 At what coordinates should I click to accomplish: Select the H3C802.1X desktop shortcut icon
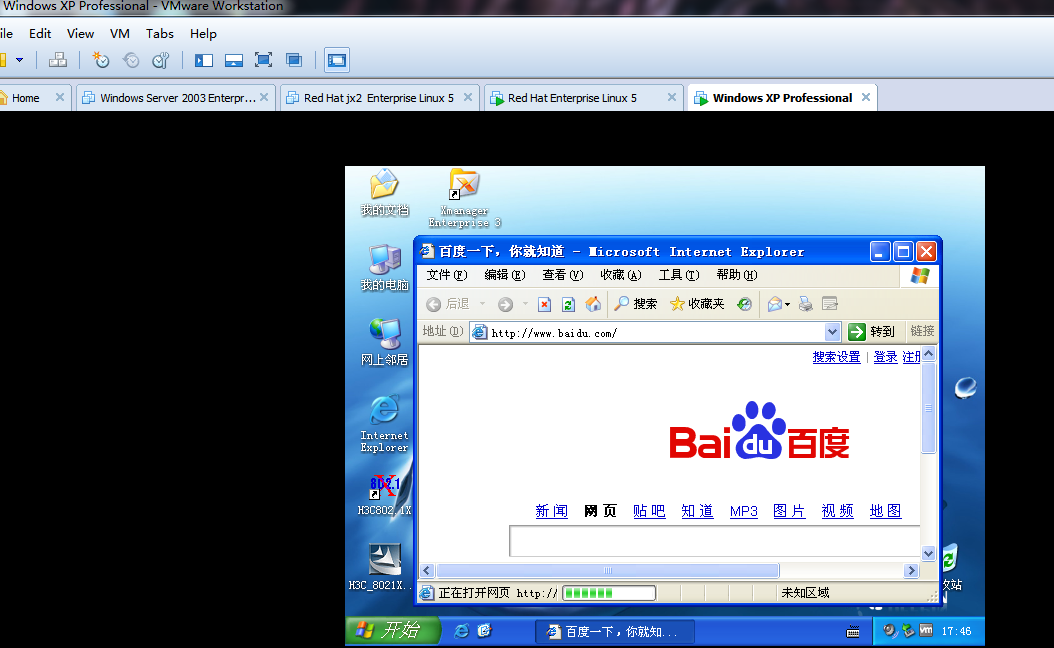coord(384,495)
